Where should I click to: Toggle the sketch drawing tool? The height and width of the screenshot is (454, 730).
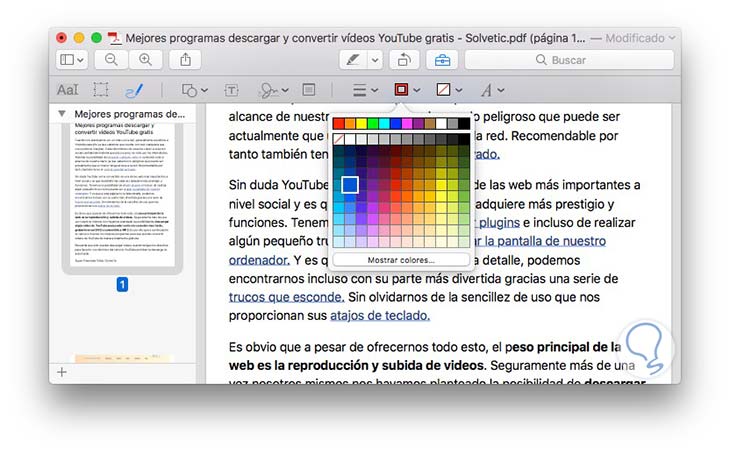click(x=134, y=90)
